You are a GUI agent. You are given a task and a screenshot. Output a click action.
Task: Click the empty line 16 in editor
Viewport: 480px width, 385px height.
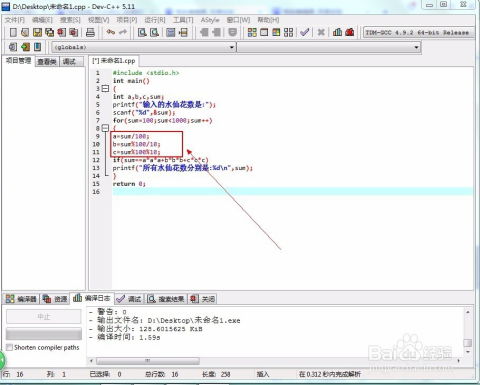[293, 192]
